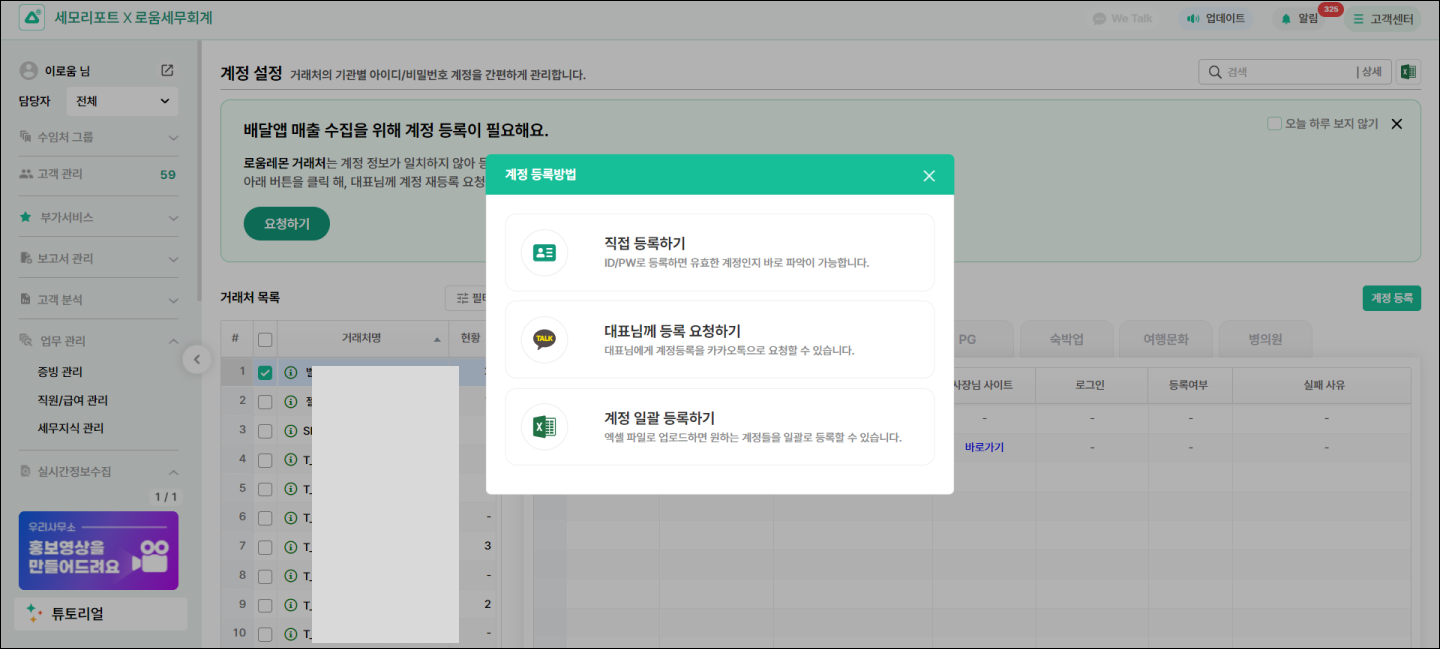The height and width of the screenshot is (649, 1440).
Task: Open the external link icon next to 이로움 님
Action: (x=167, y=71)
